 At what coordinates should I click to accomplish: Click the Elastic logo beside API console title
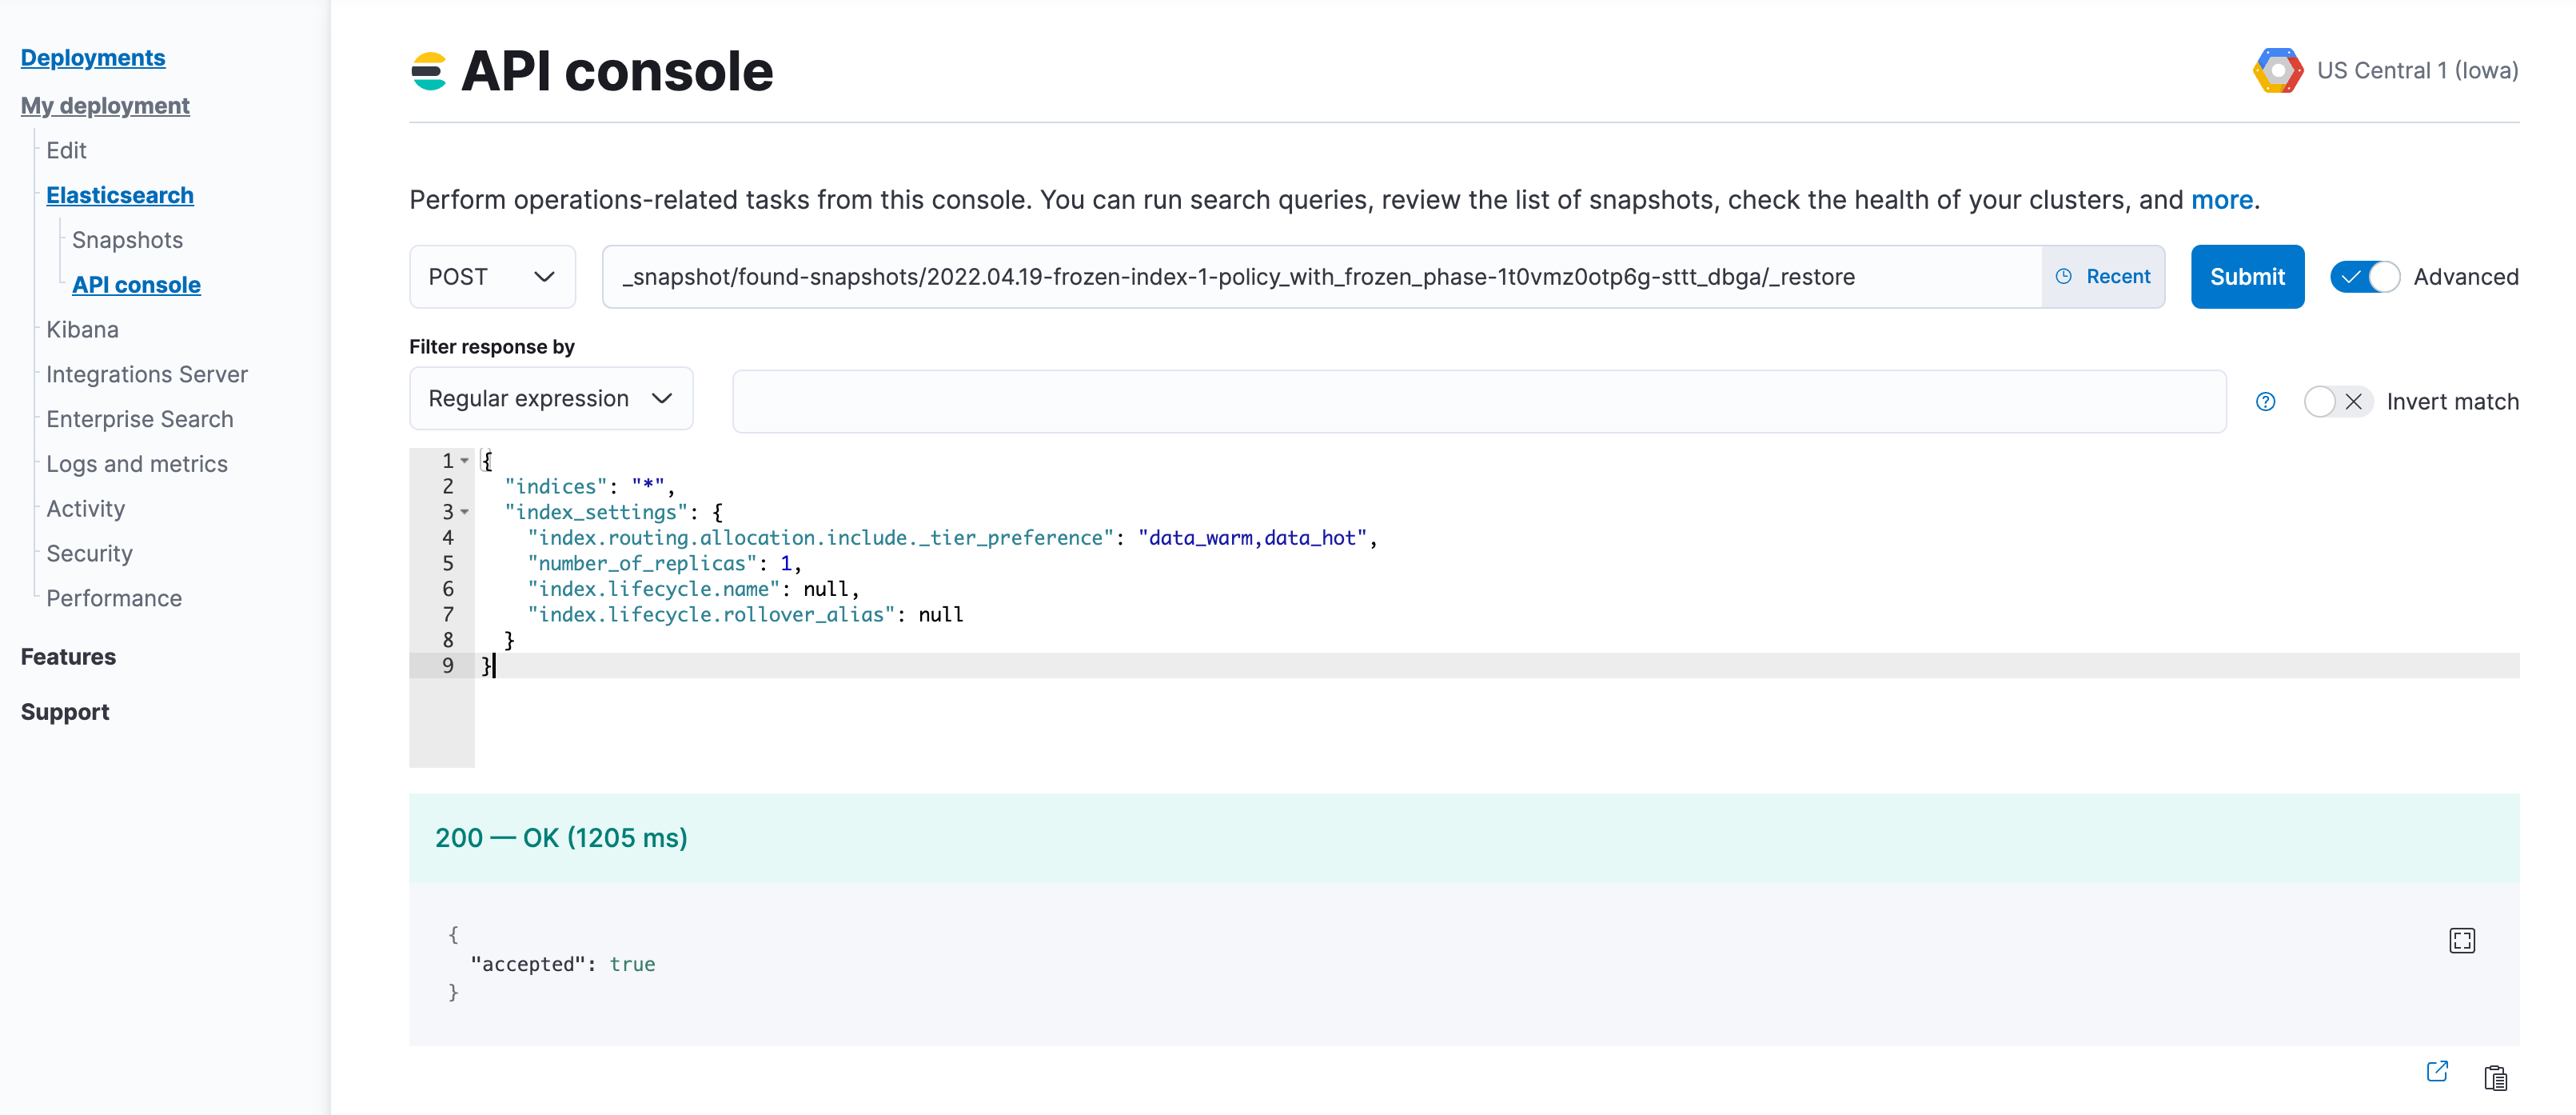[x=430, y=70]
